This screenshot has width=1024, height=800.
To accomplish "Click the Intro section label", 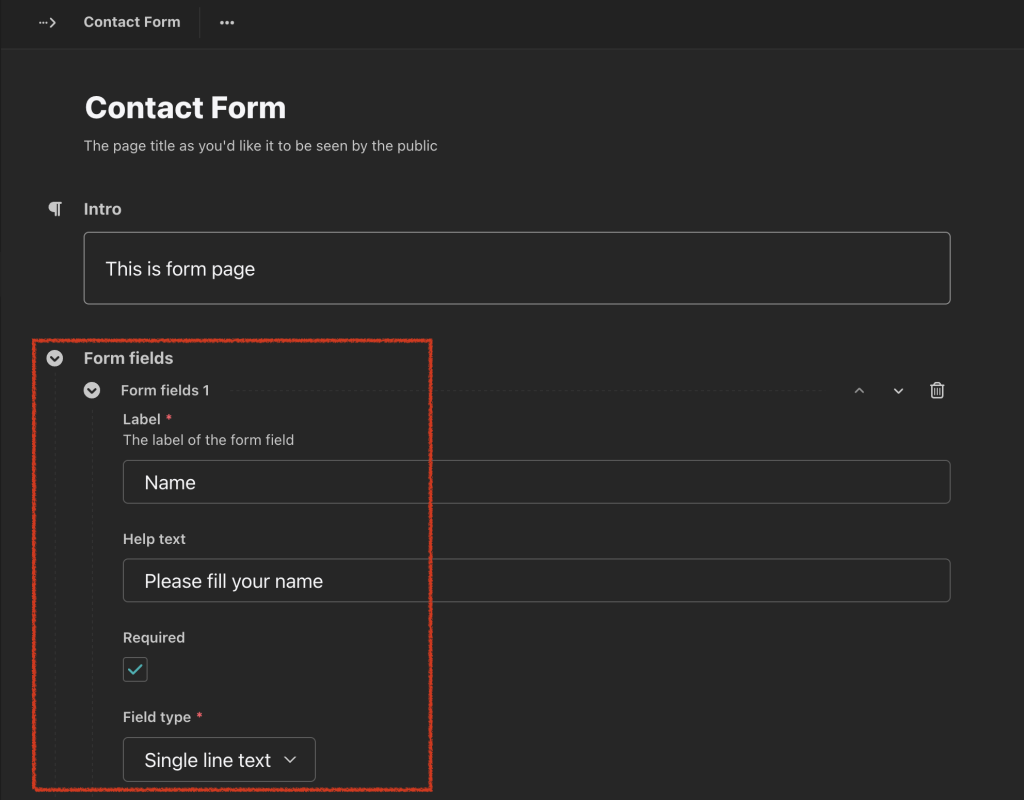I will (x=102, y=209).
